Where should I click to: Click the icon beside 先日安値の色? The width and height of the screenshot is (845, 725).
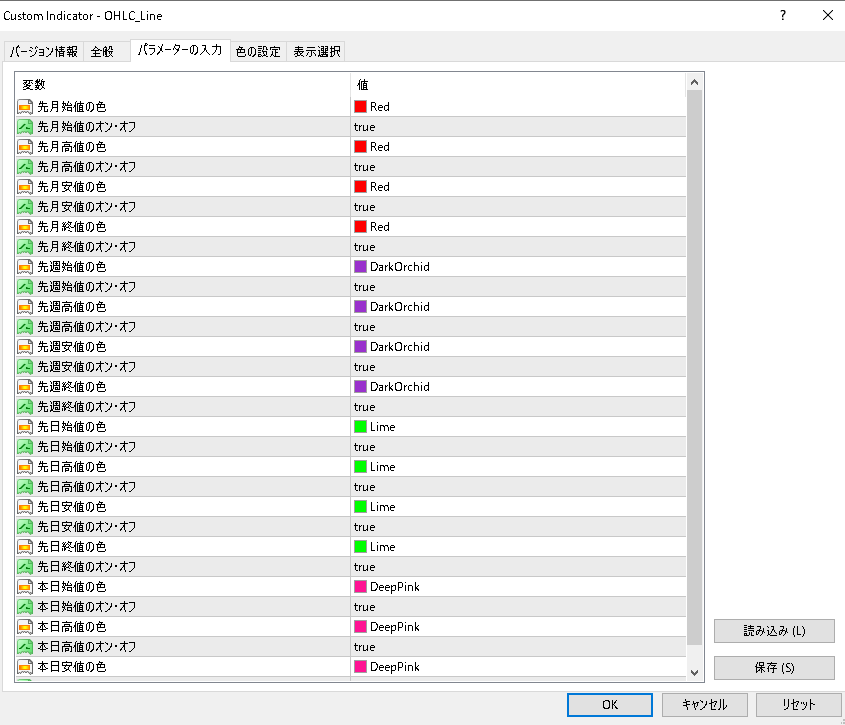coord(25,507)
